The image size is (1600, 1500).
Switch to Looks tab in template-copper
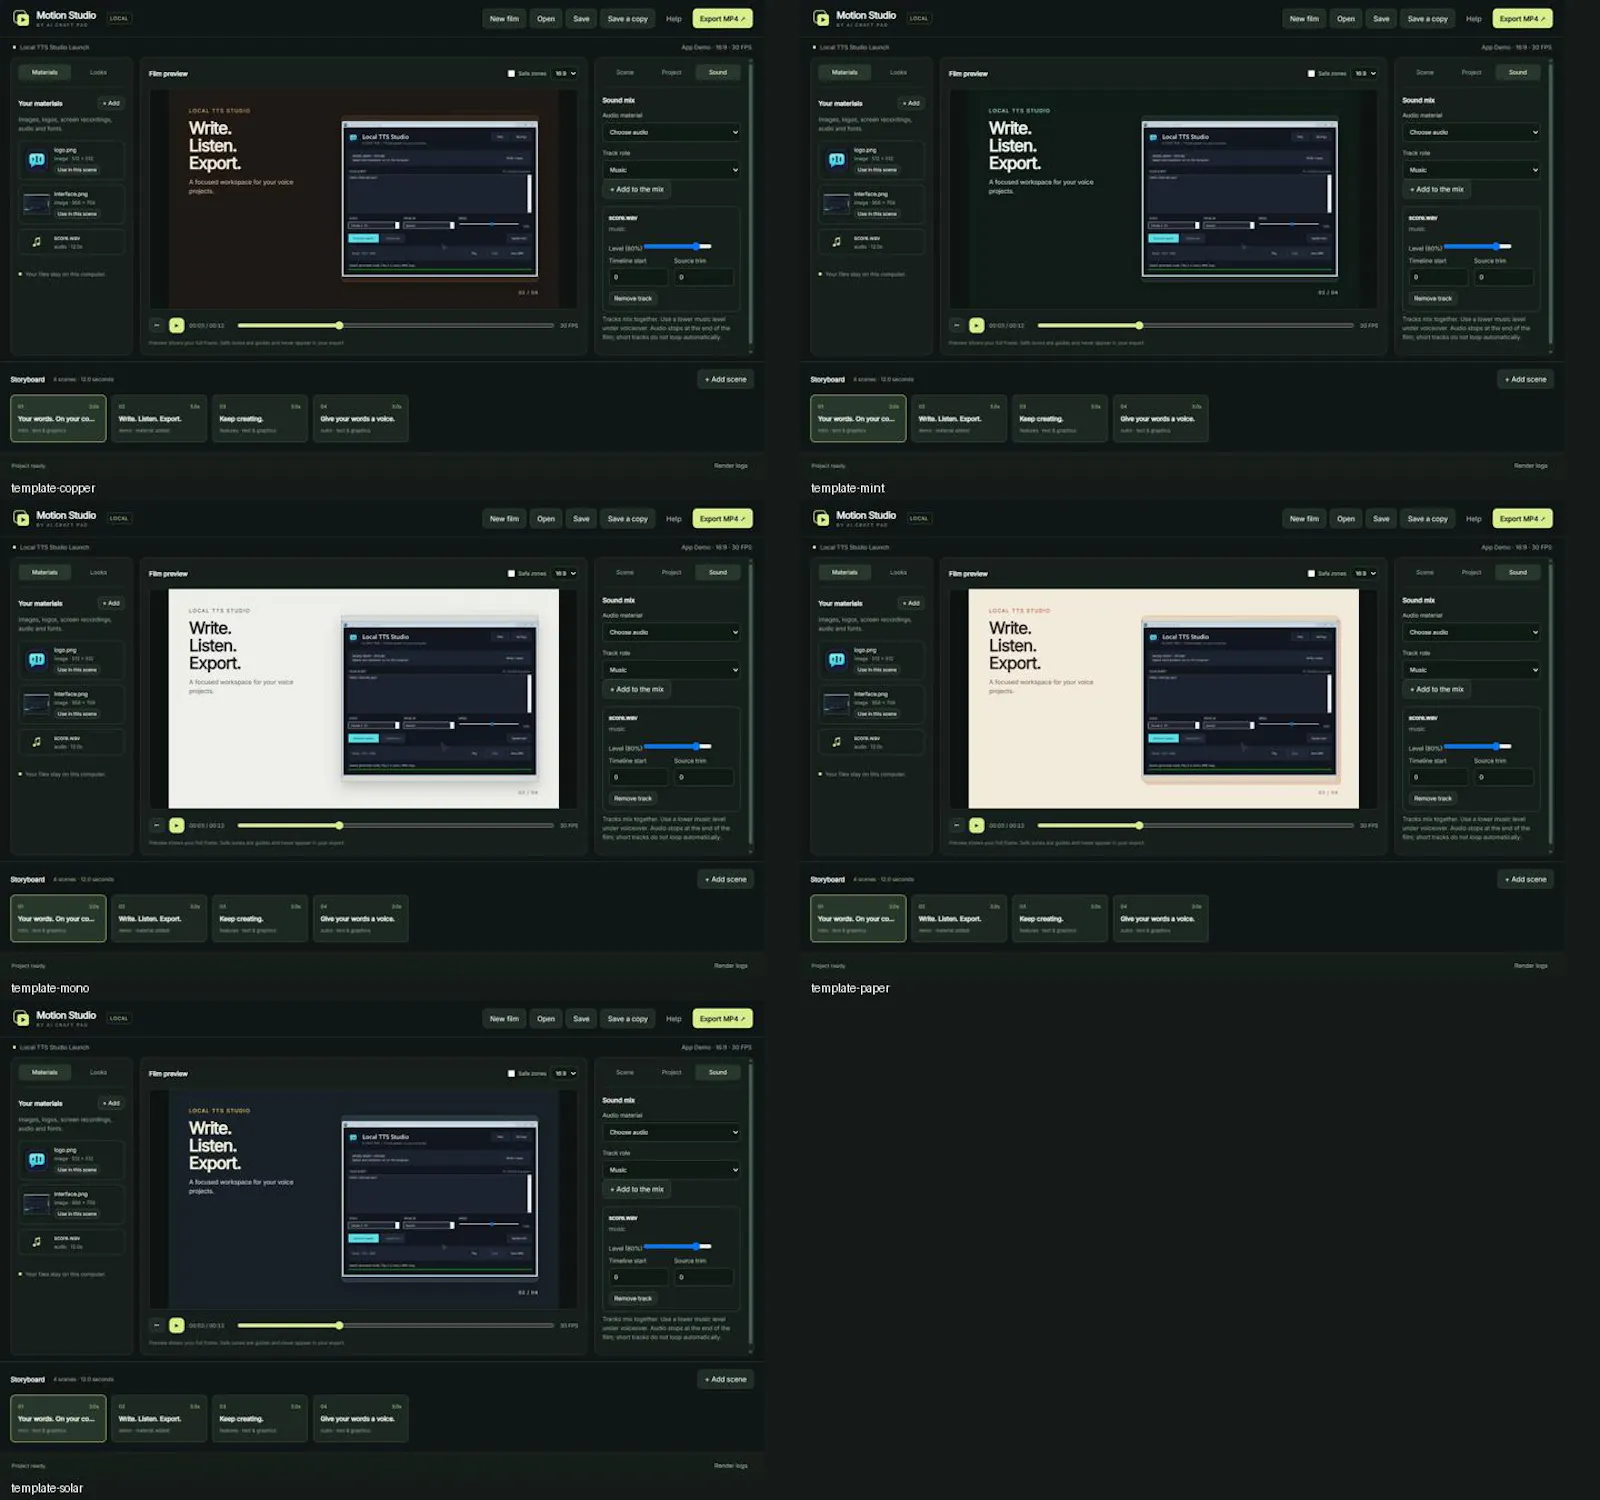98,72
